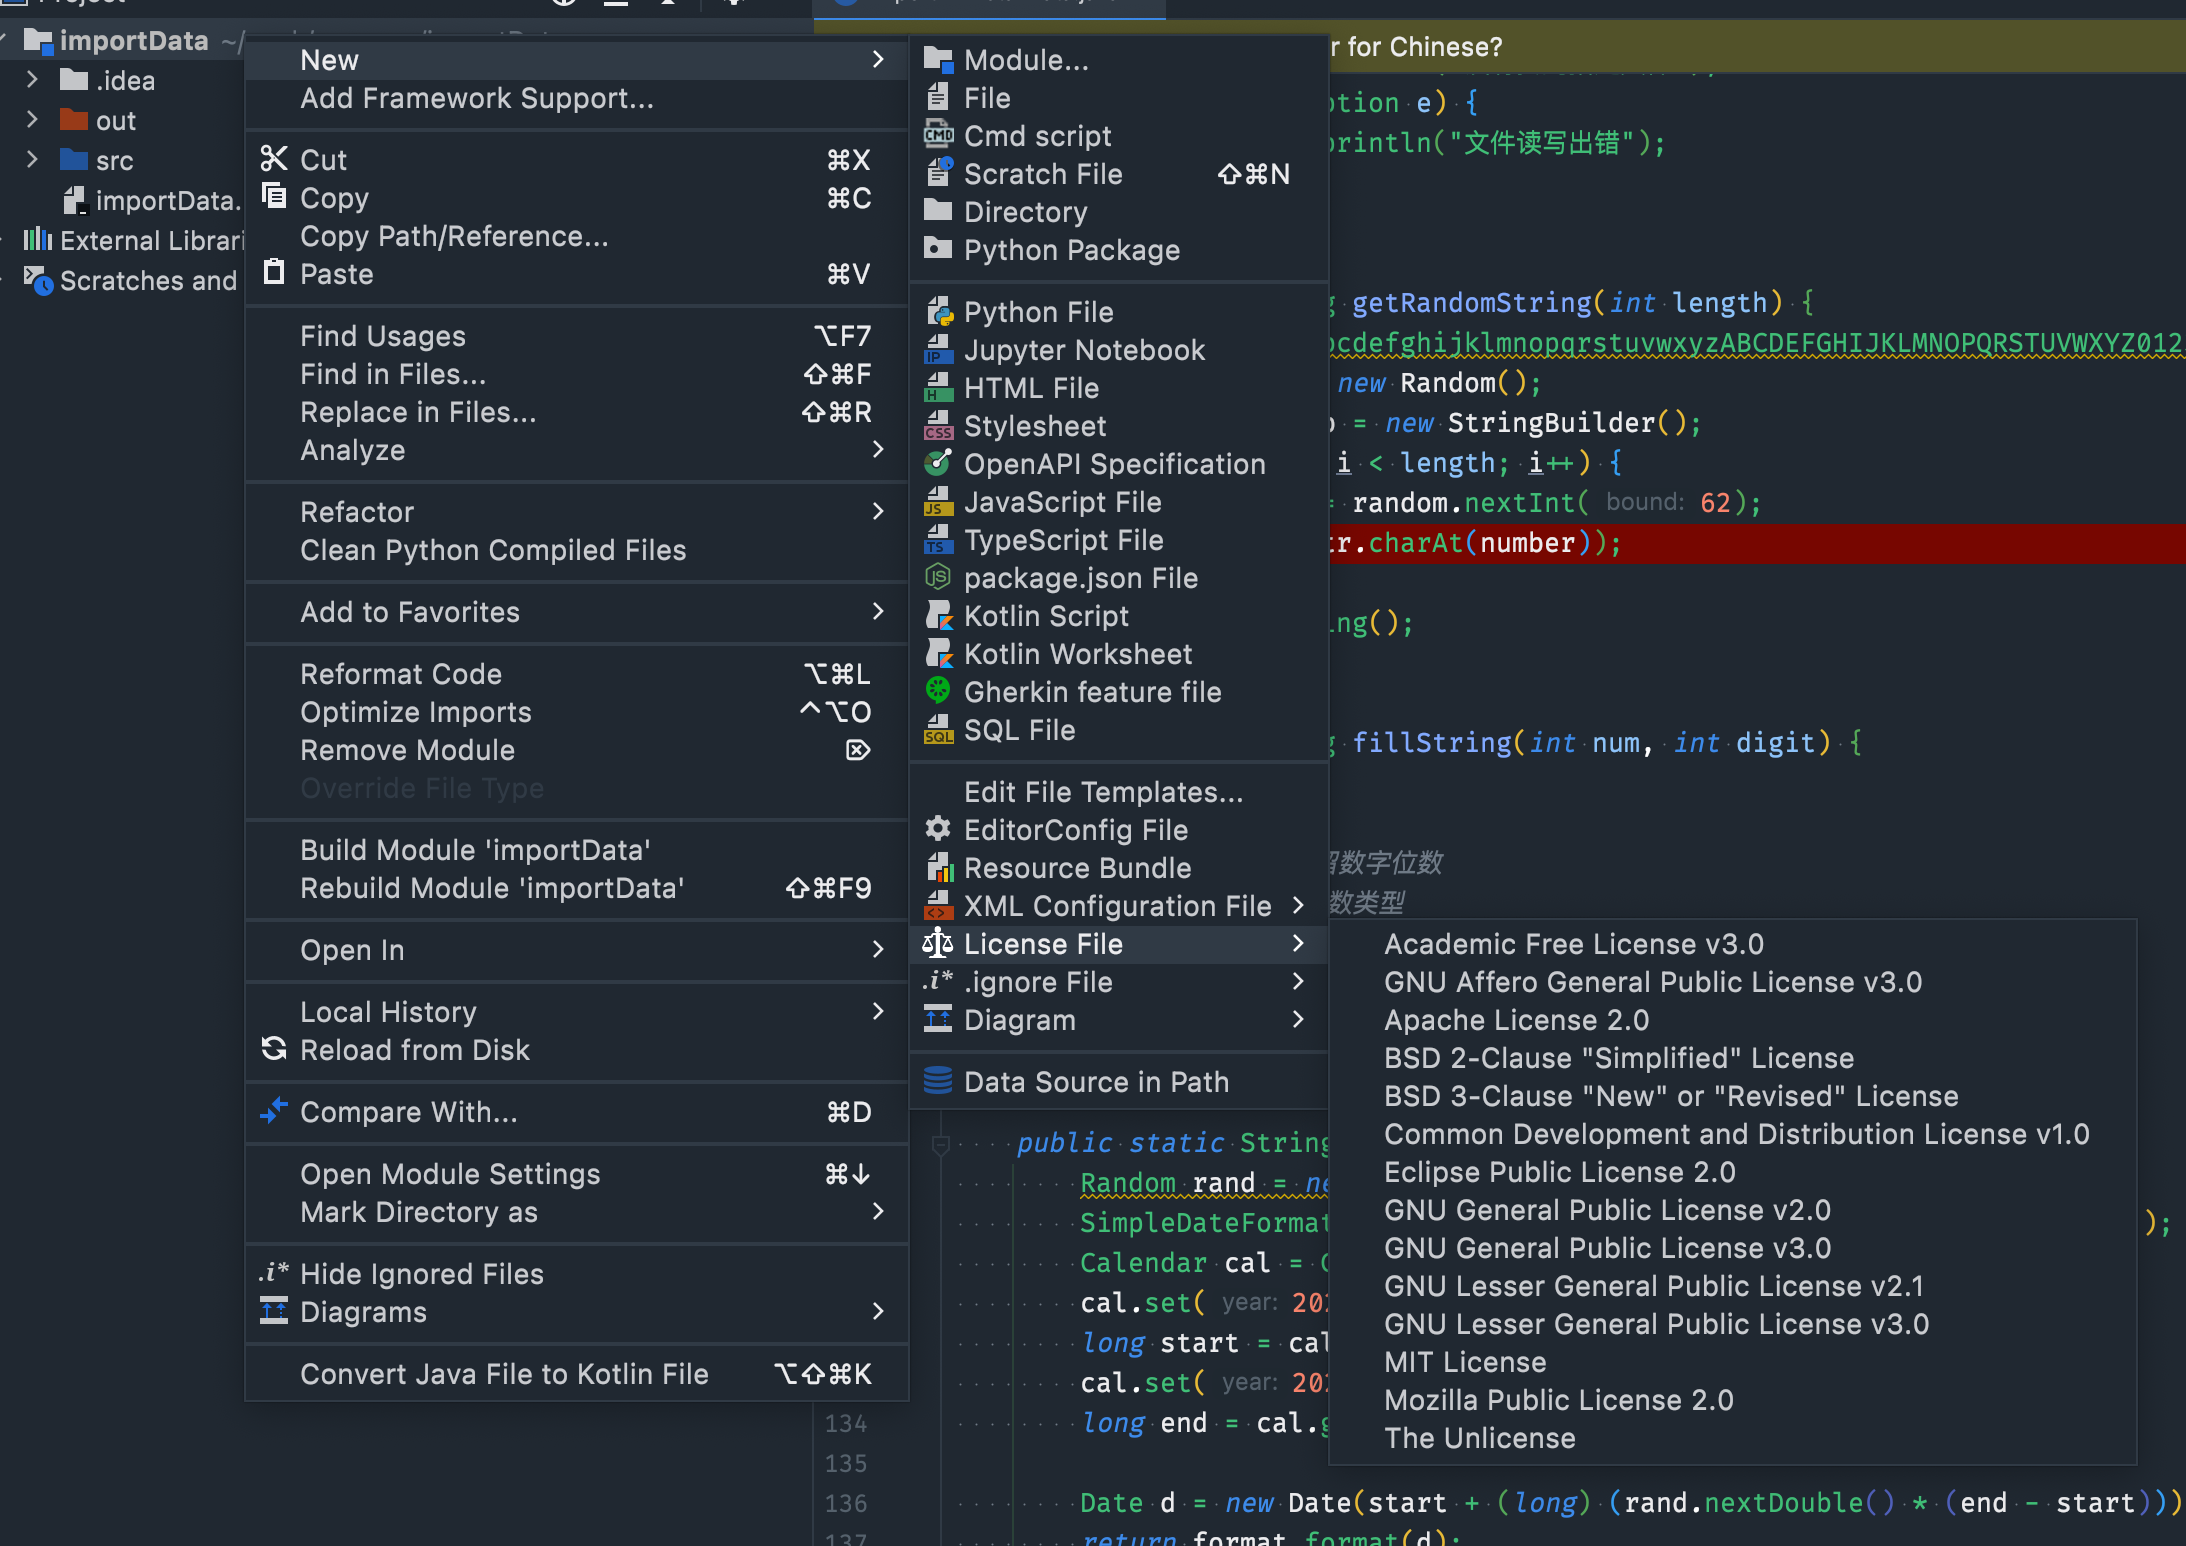Click the Gherkin feature file icon
The image size is (2186, 1546).
[938, 691]
